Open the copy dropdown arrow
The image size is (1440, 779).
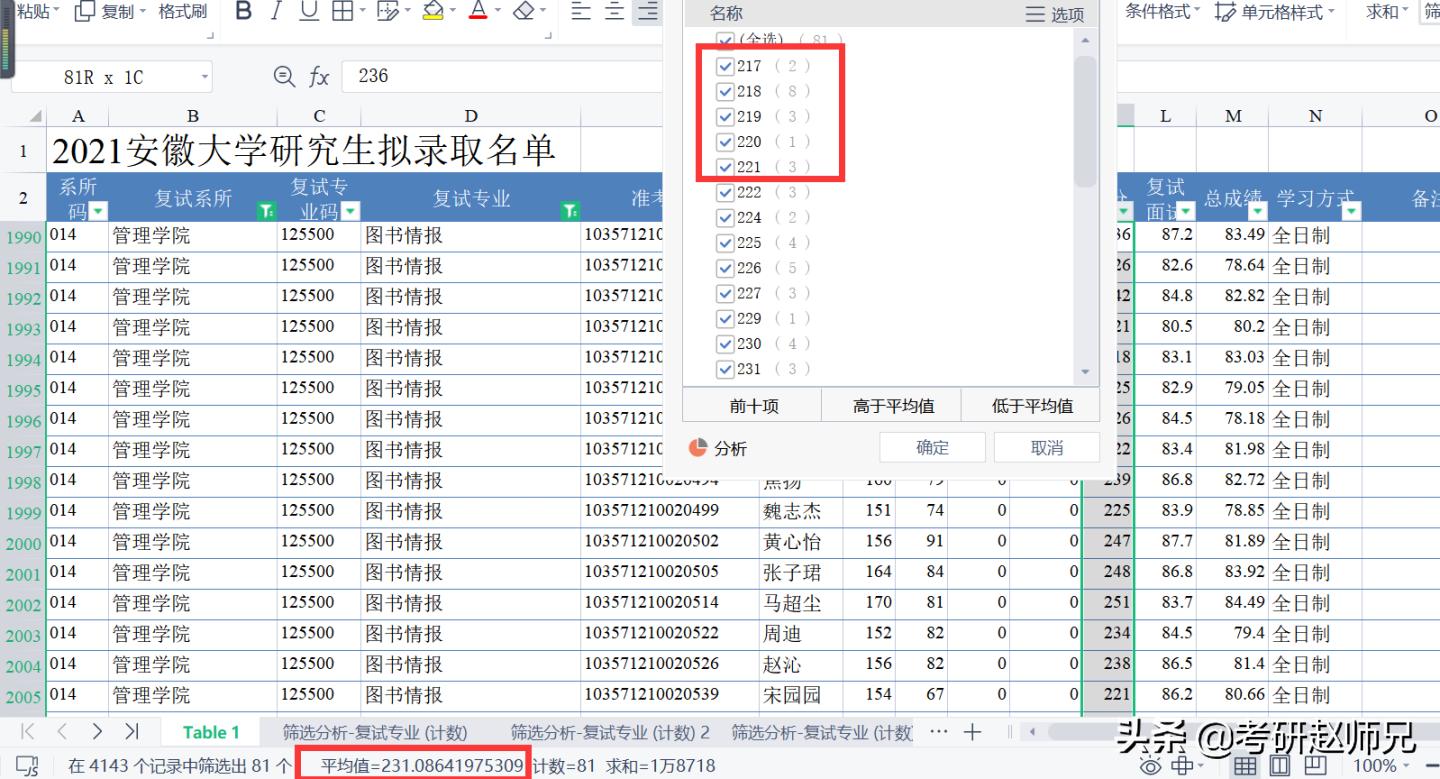(143, 11)
